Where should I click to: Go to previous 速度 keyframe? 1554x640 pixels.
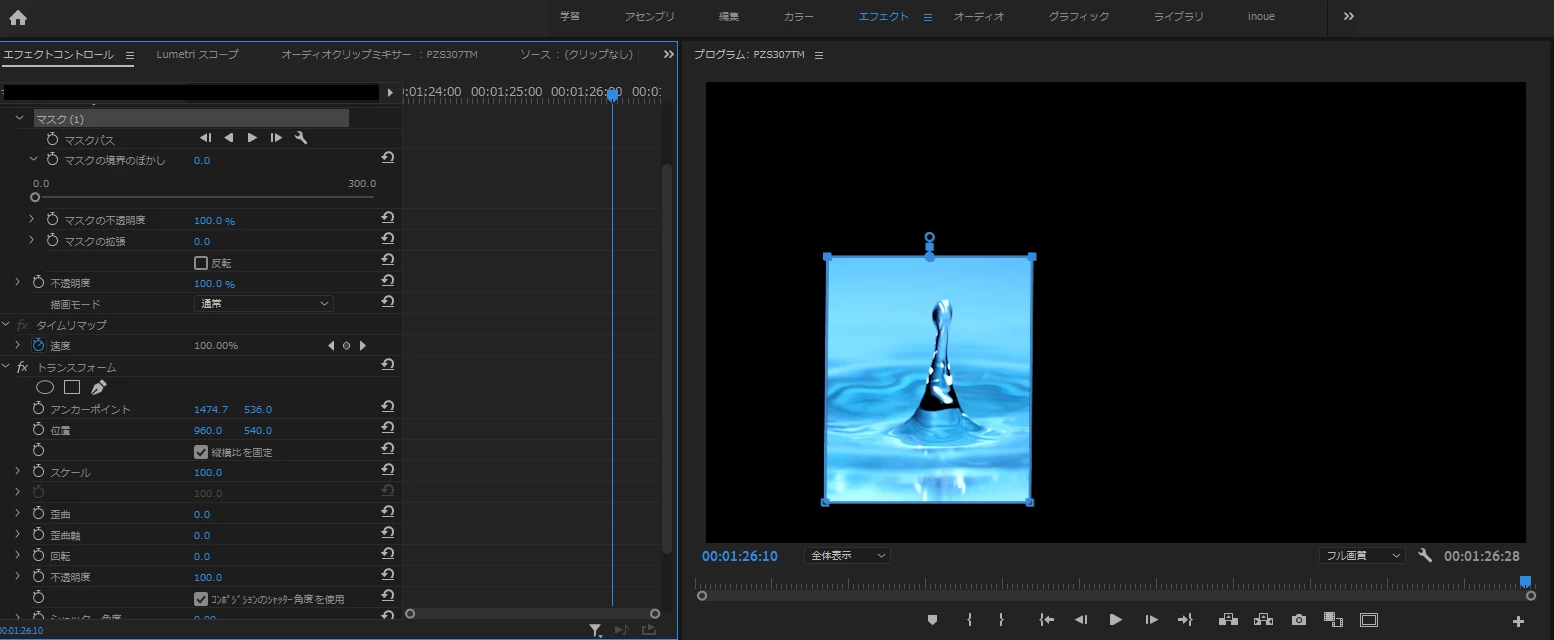[331, 345]
